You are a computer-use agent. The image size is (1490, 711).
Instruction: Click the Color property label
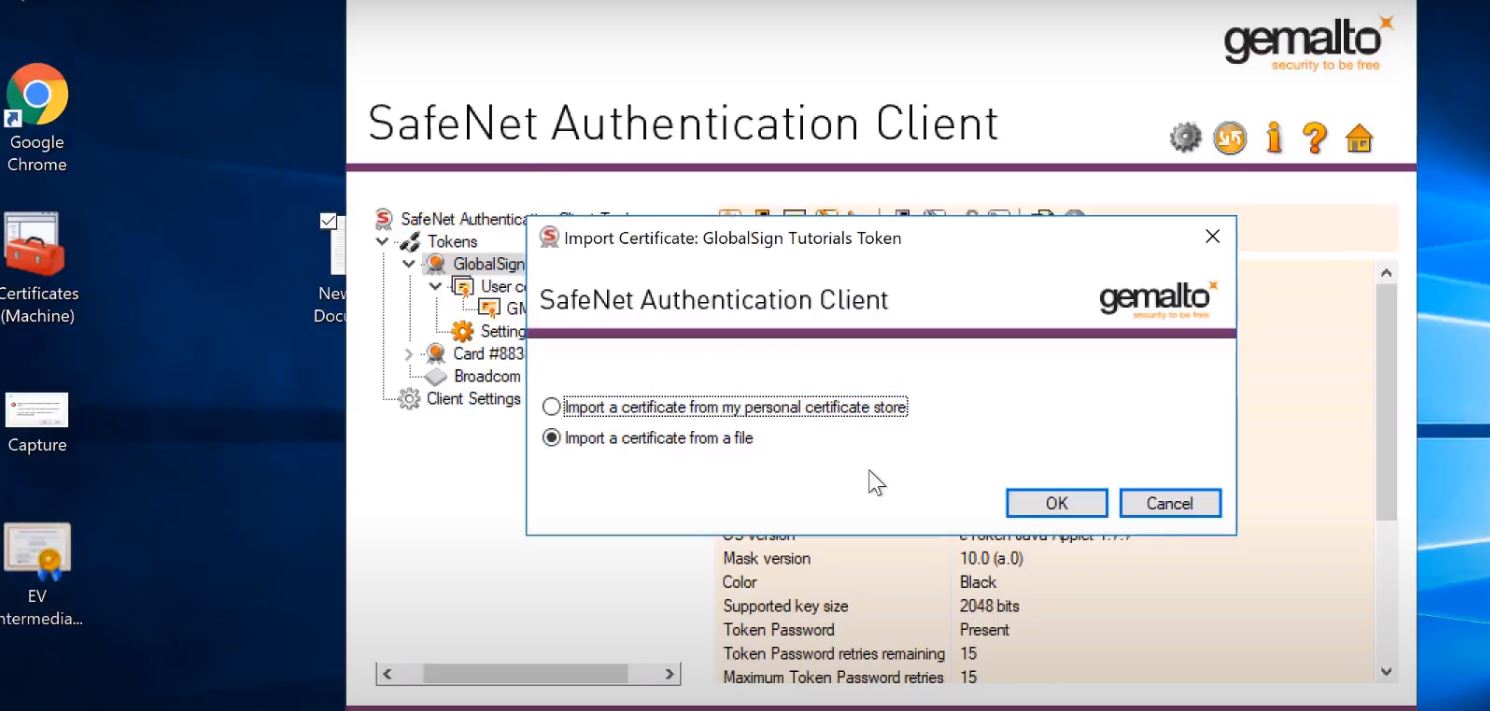coord(740,582)
